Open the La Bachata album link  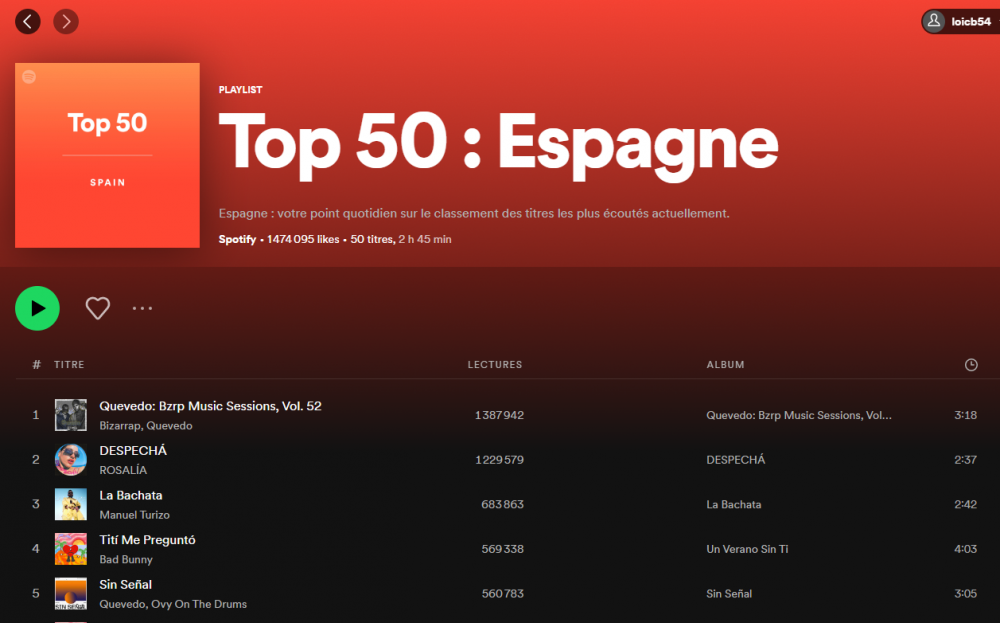coord(733,504)
